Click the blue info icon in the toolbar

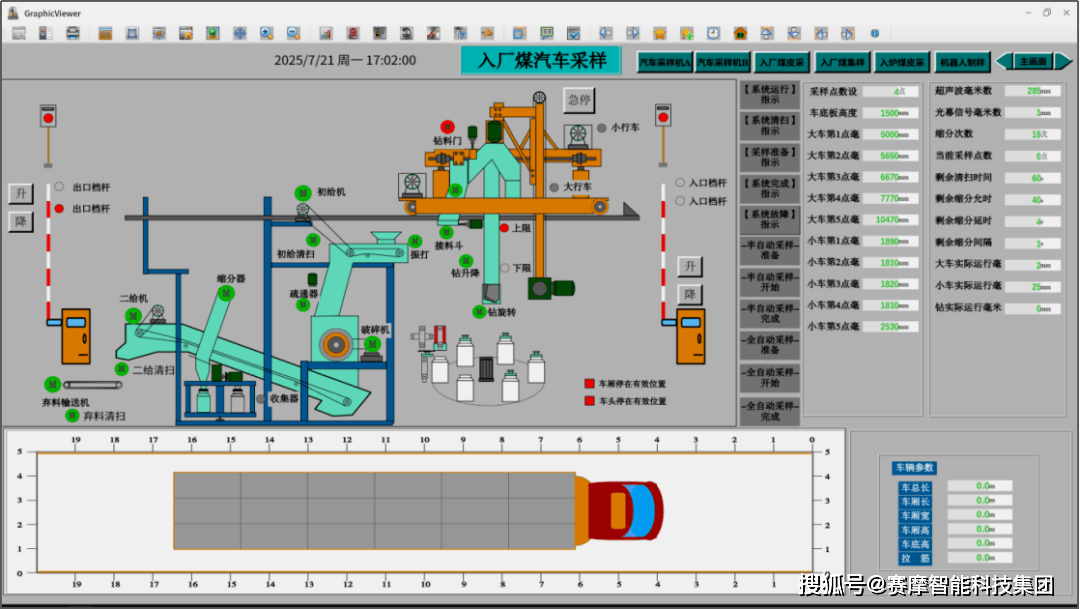pyautogui.click(x=874, y=33)
